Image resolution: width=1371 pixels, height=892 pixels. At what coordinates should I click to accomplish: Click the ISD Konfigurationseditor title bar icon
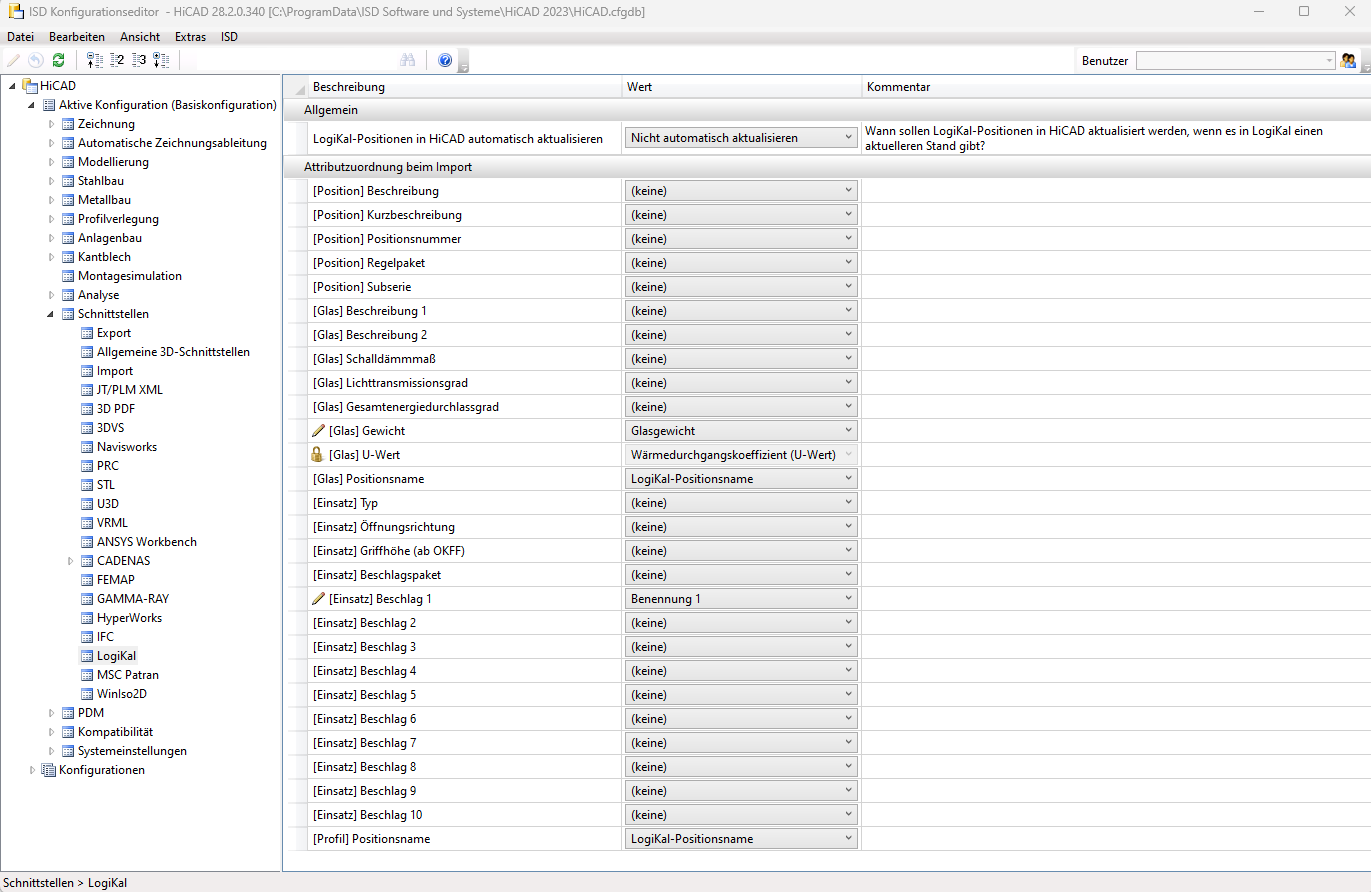pos(14,11)
